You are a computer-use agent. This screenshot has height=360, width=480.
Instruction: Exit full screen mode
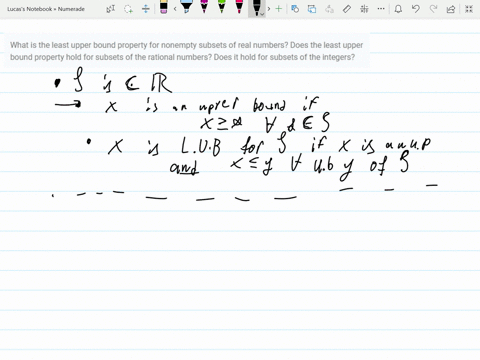point(469,9)
